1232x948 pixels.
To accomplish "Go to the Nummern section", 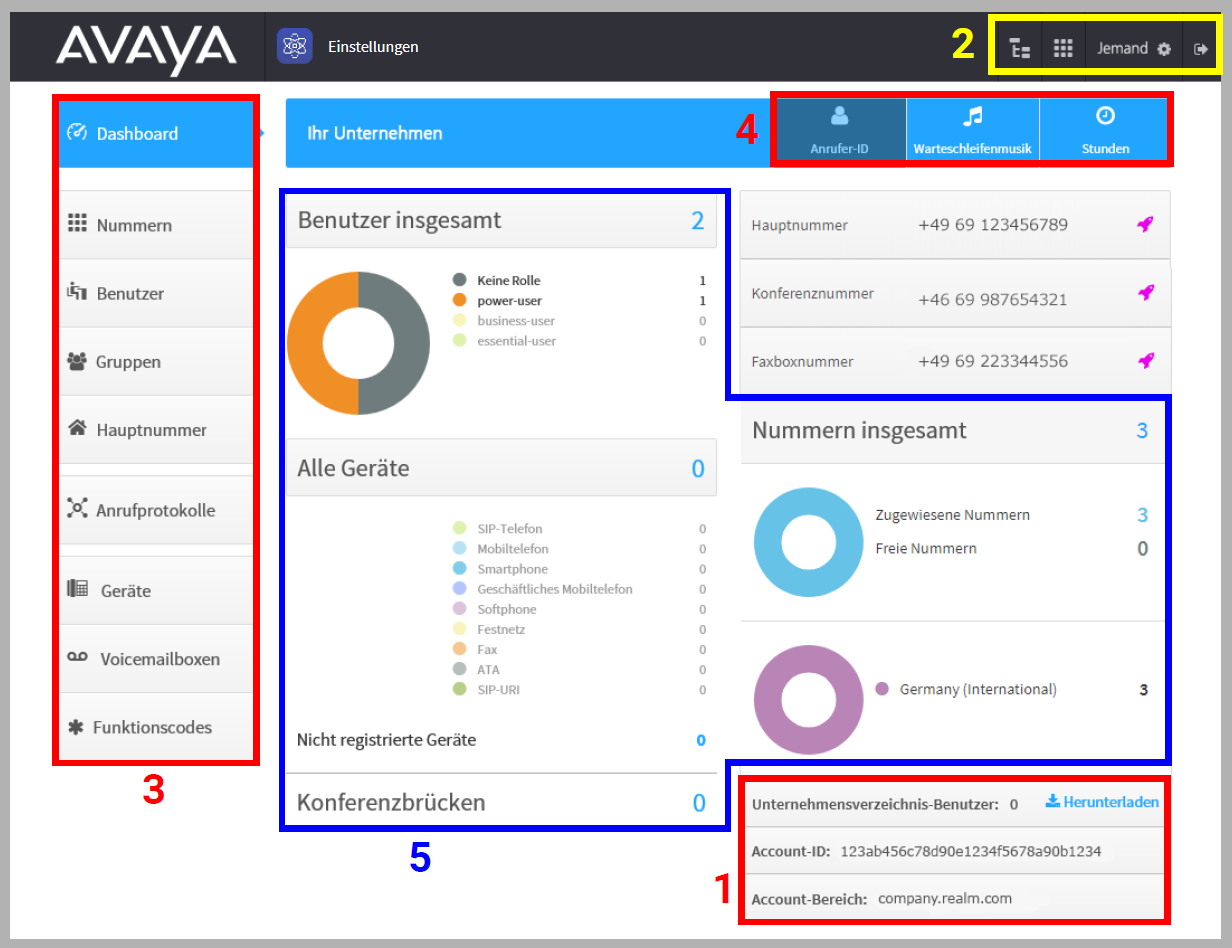I will [x=157, y=225].
